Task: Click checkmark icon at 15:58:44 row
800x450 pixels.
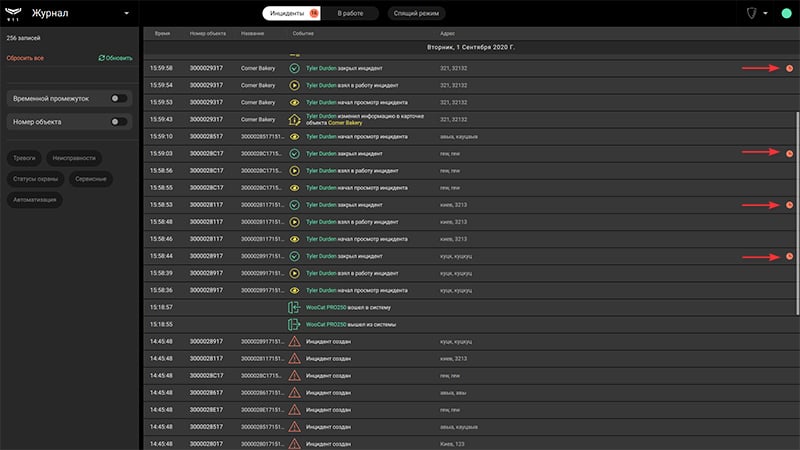Action: 294,256
